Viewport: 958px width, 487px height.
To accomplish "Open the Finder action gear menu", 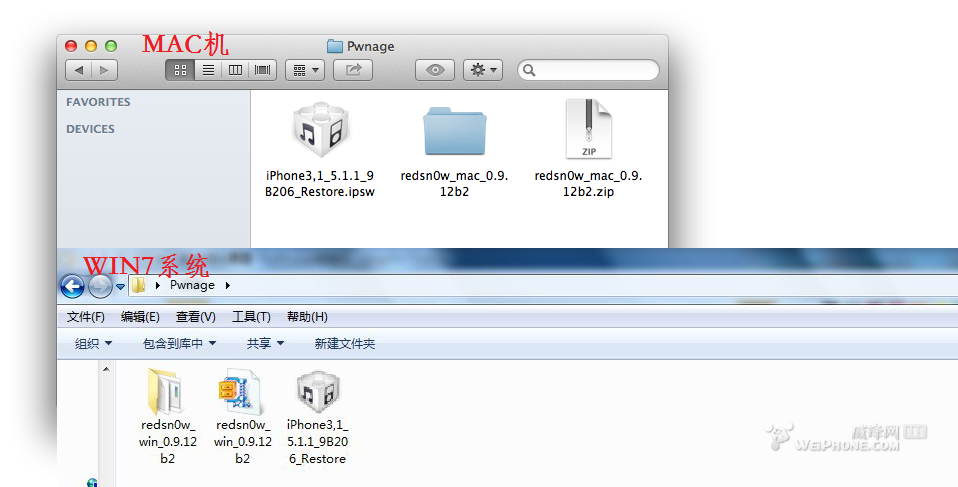I will pyautogui.click(x=483, y=70).
